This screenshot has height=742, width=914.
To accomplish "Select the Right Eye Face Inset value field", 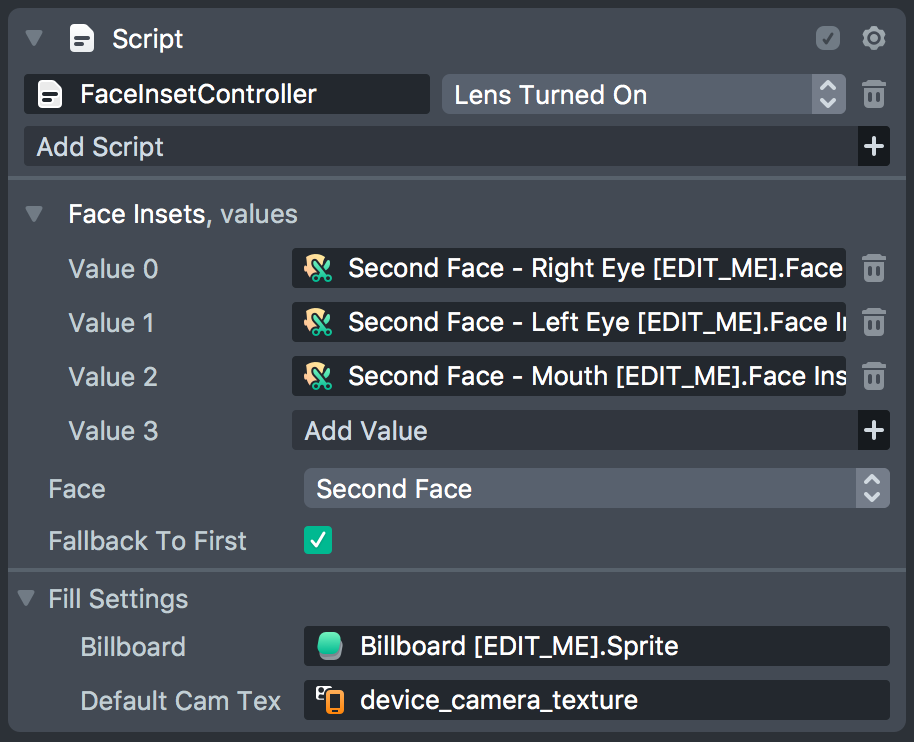I will tap(568, 268).
